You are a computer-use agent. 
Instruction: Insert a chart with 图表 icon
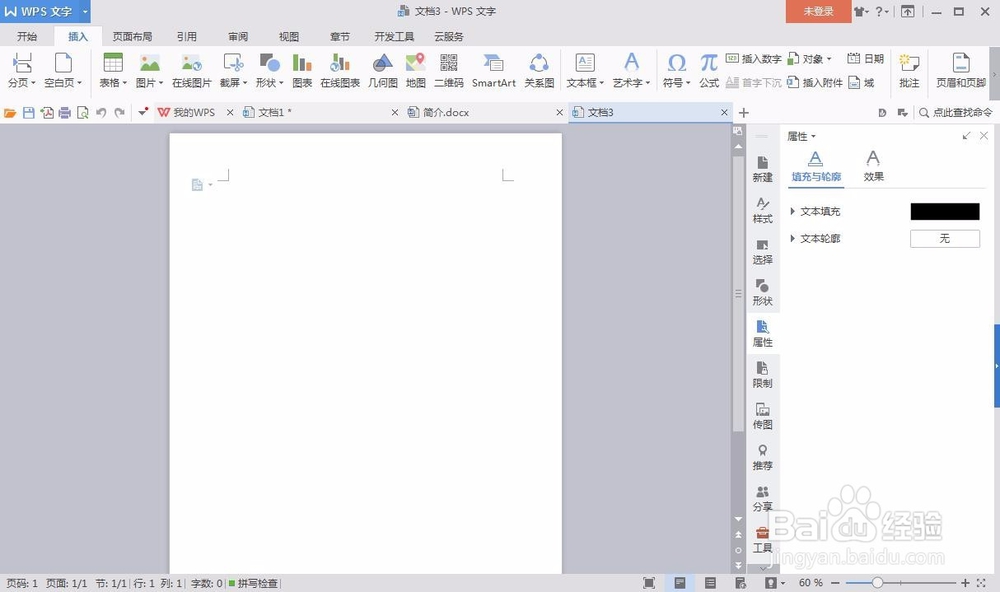pos(302,64)
